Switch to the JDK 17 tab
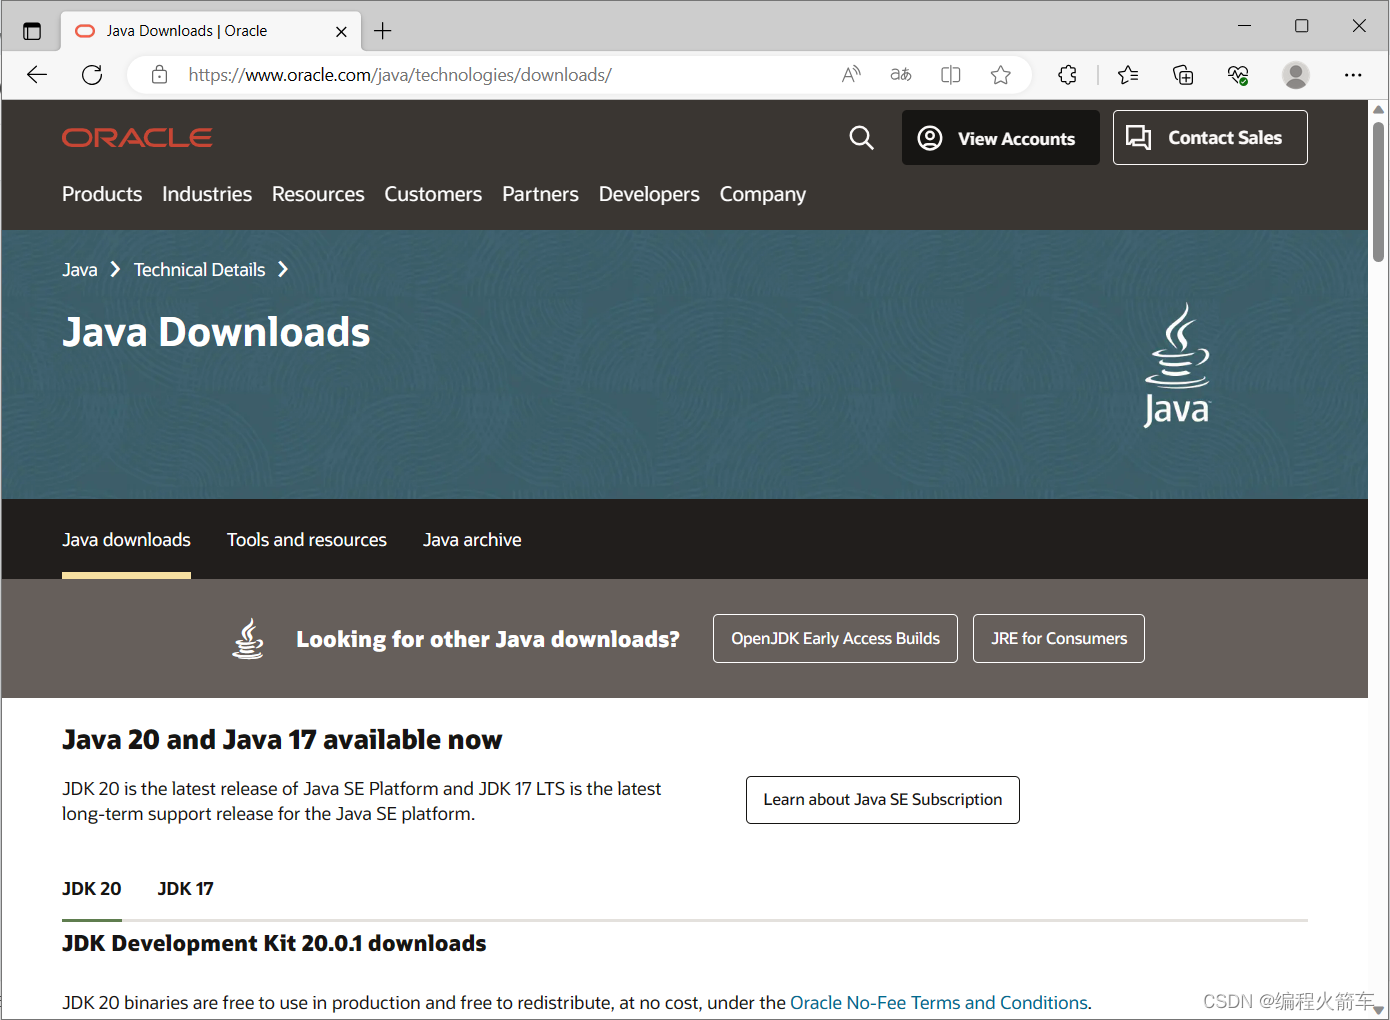Screen dimensions: 1390x1020 tap(186, 889)
